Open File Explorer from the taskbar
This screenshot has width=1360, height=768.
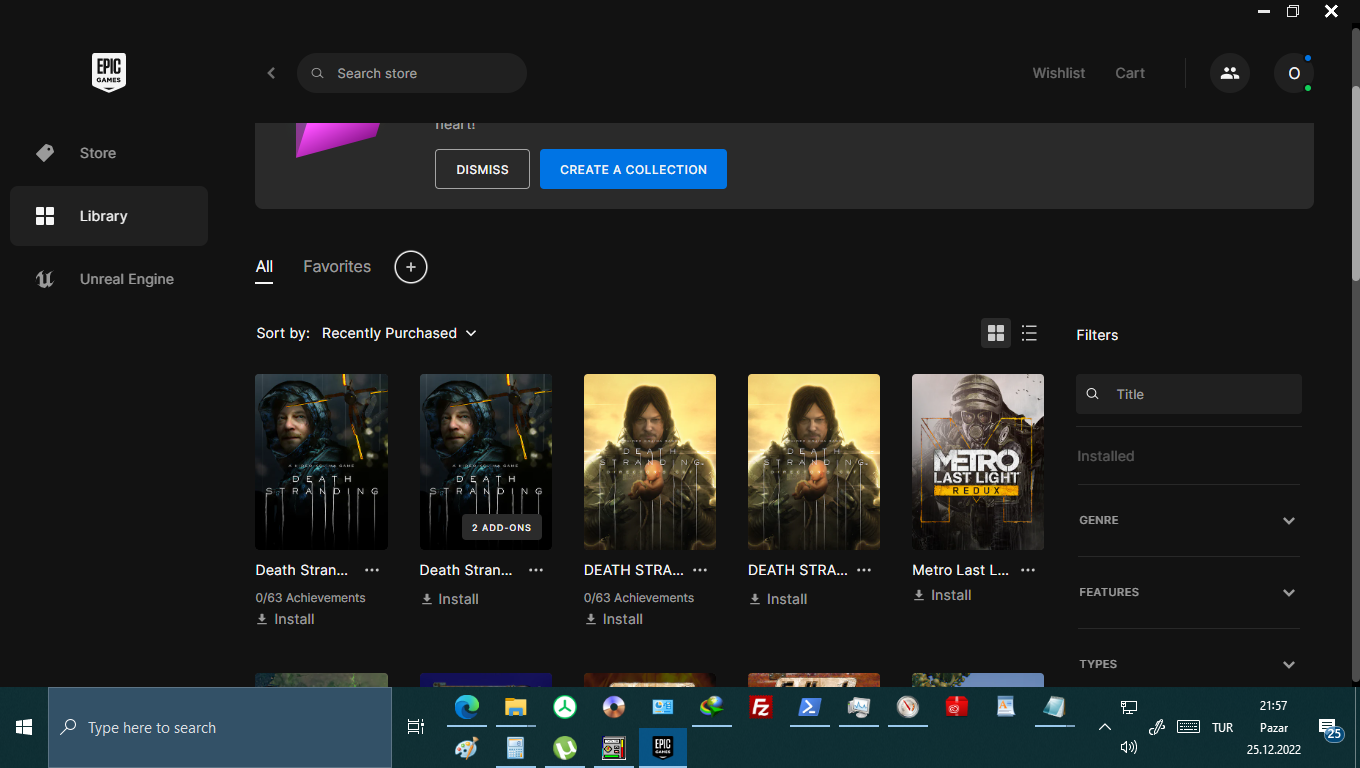[515, 707]
